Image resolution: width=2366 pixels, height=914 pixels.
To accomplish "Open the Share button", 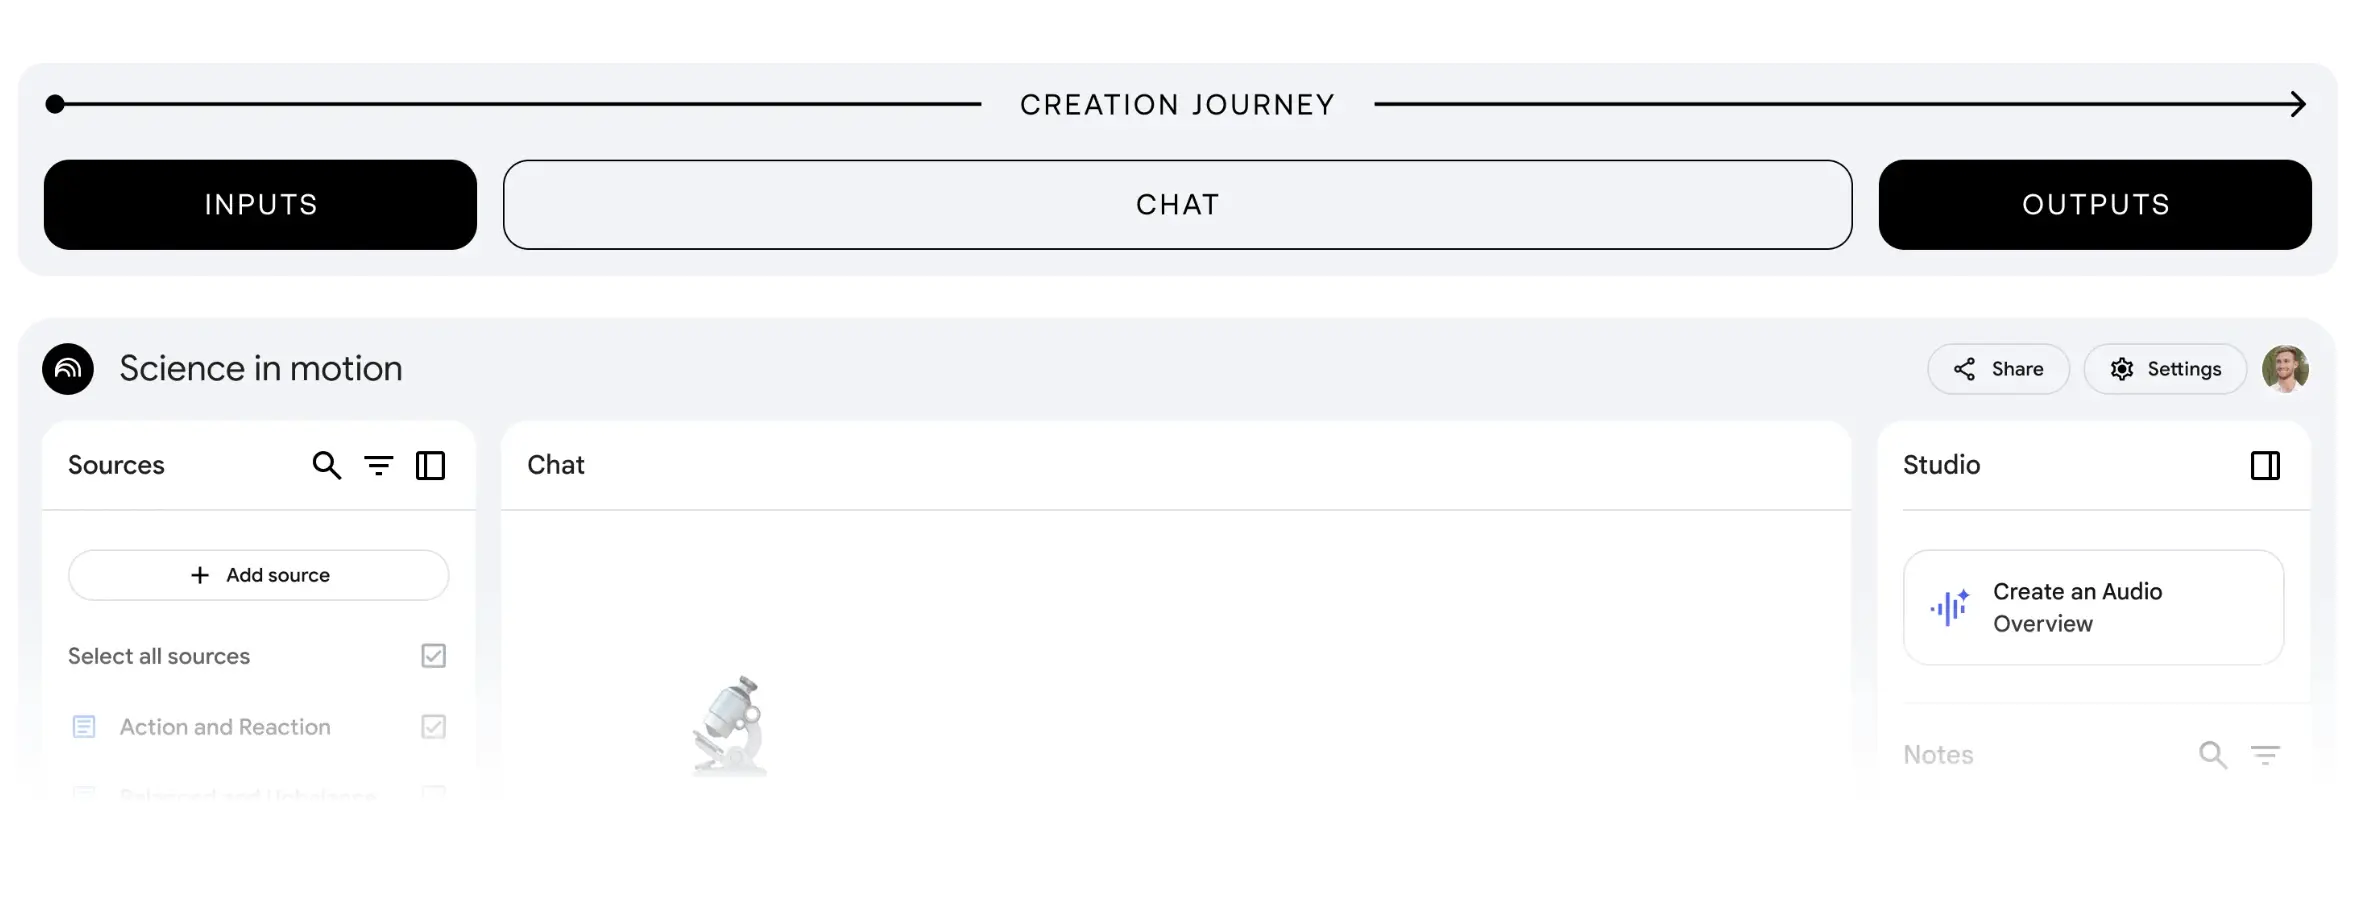I will click(1998, 369).
